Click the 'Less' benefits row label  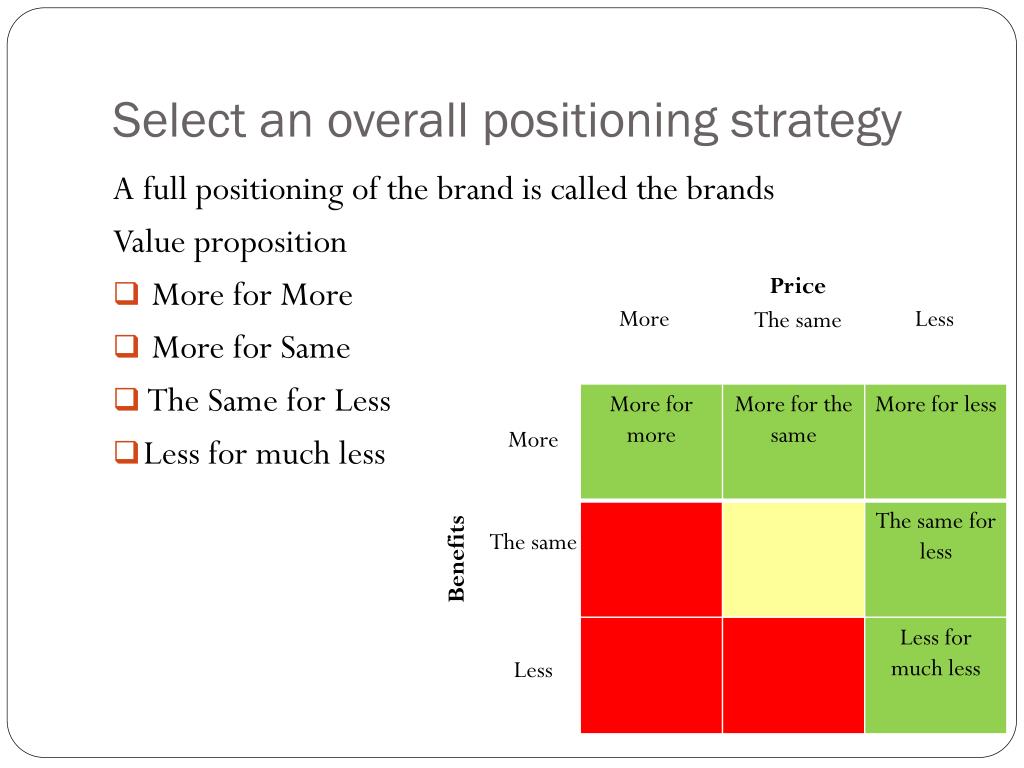(x=533, y=670)
